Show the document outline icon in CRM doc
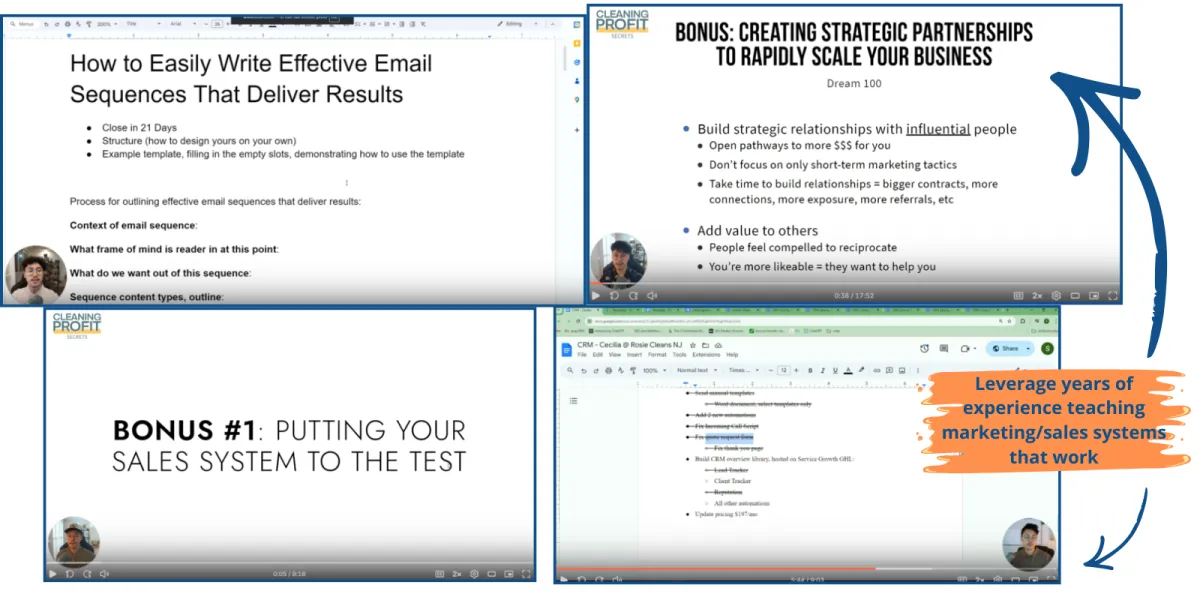Screen dimensions: 1200x600 (573, 400)
